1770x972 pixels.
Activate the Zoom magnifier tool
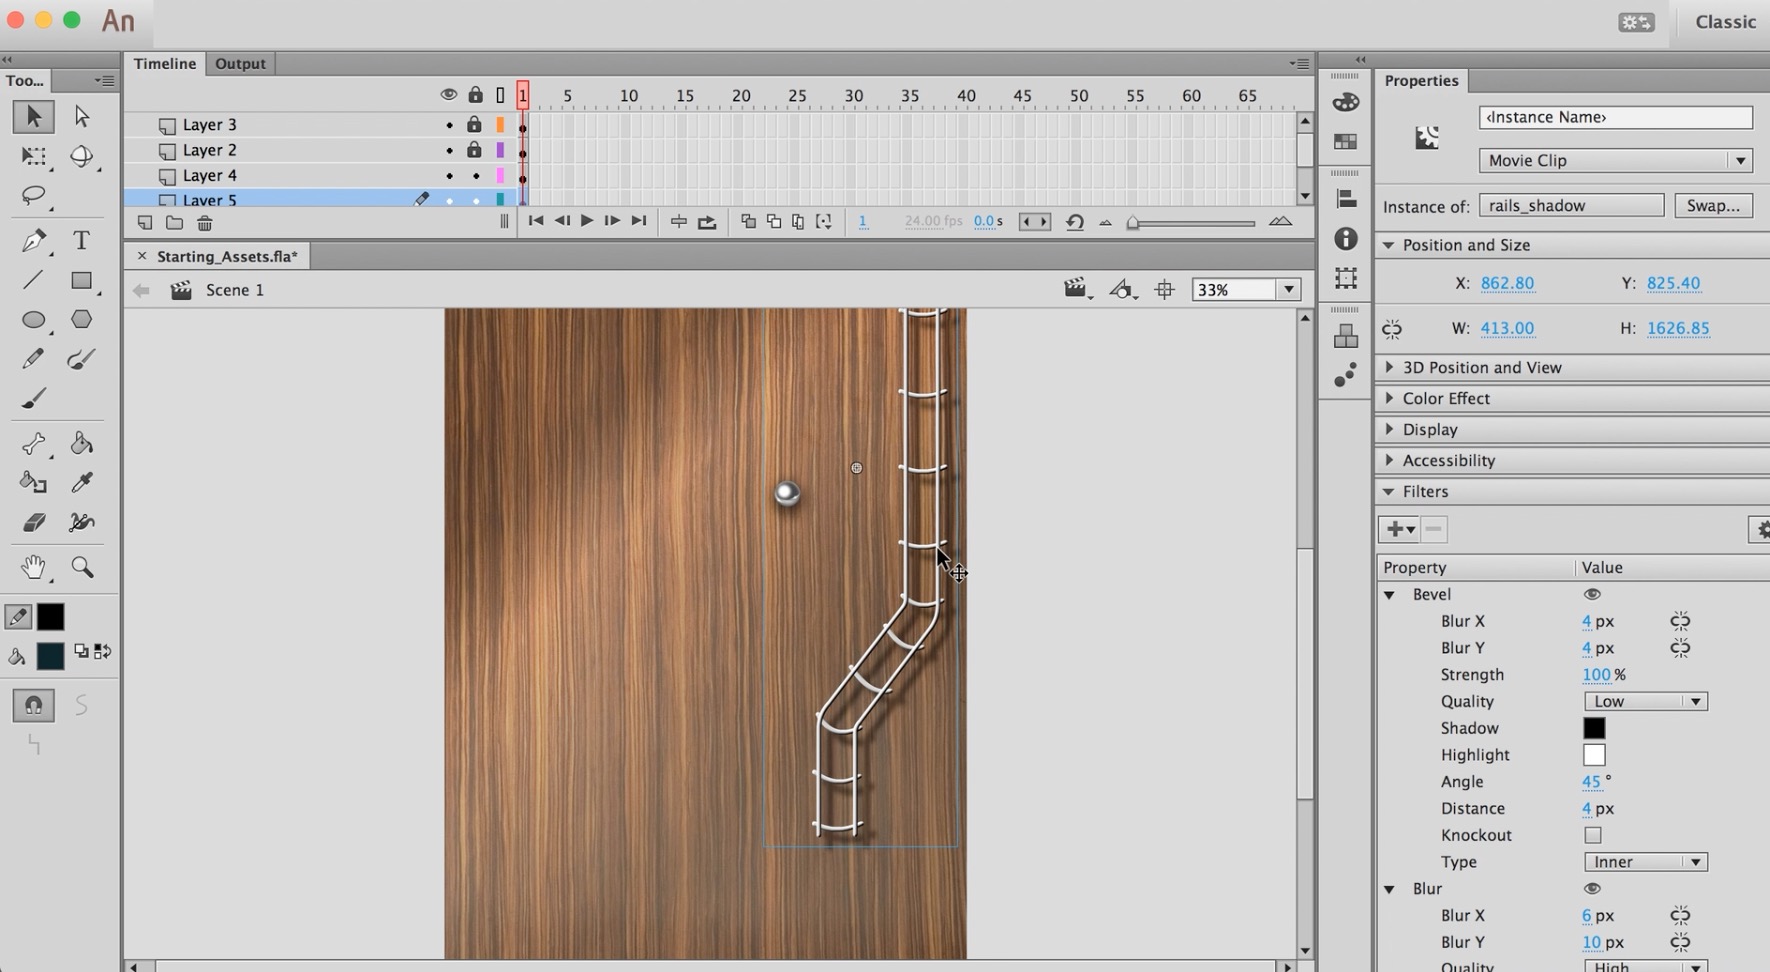82,568
